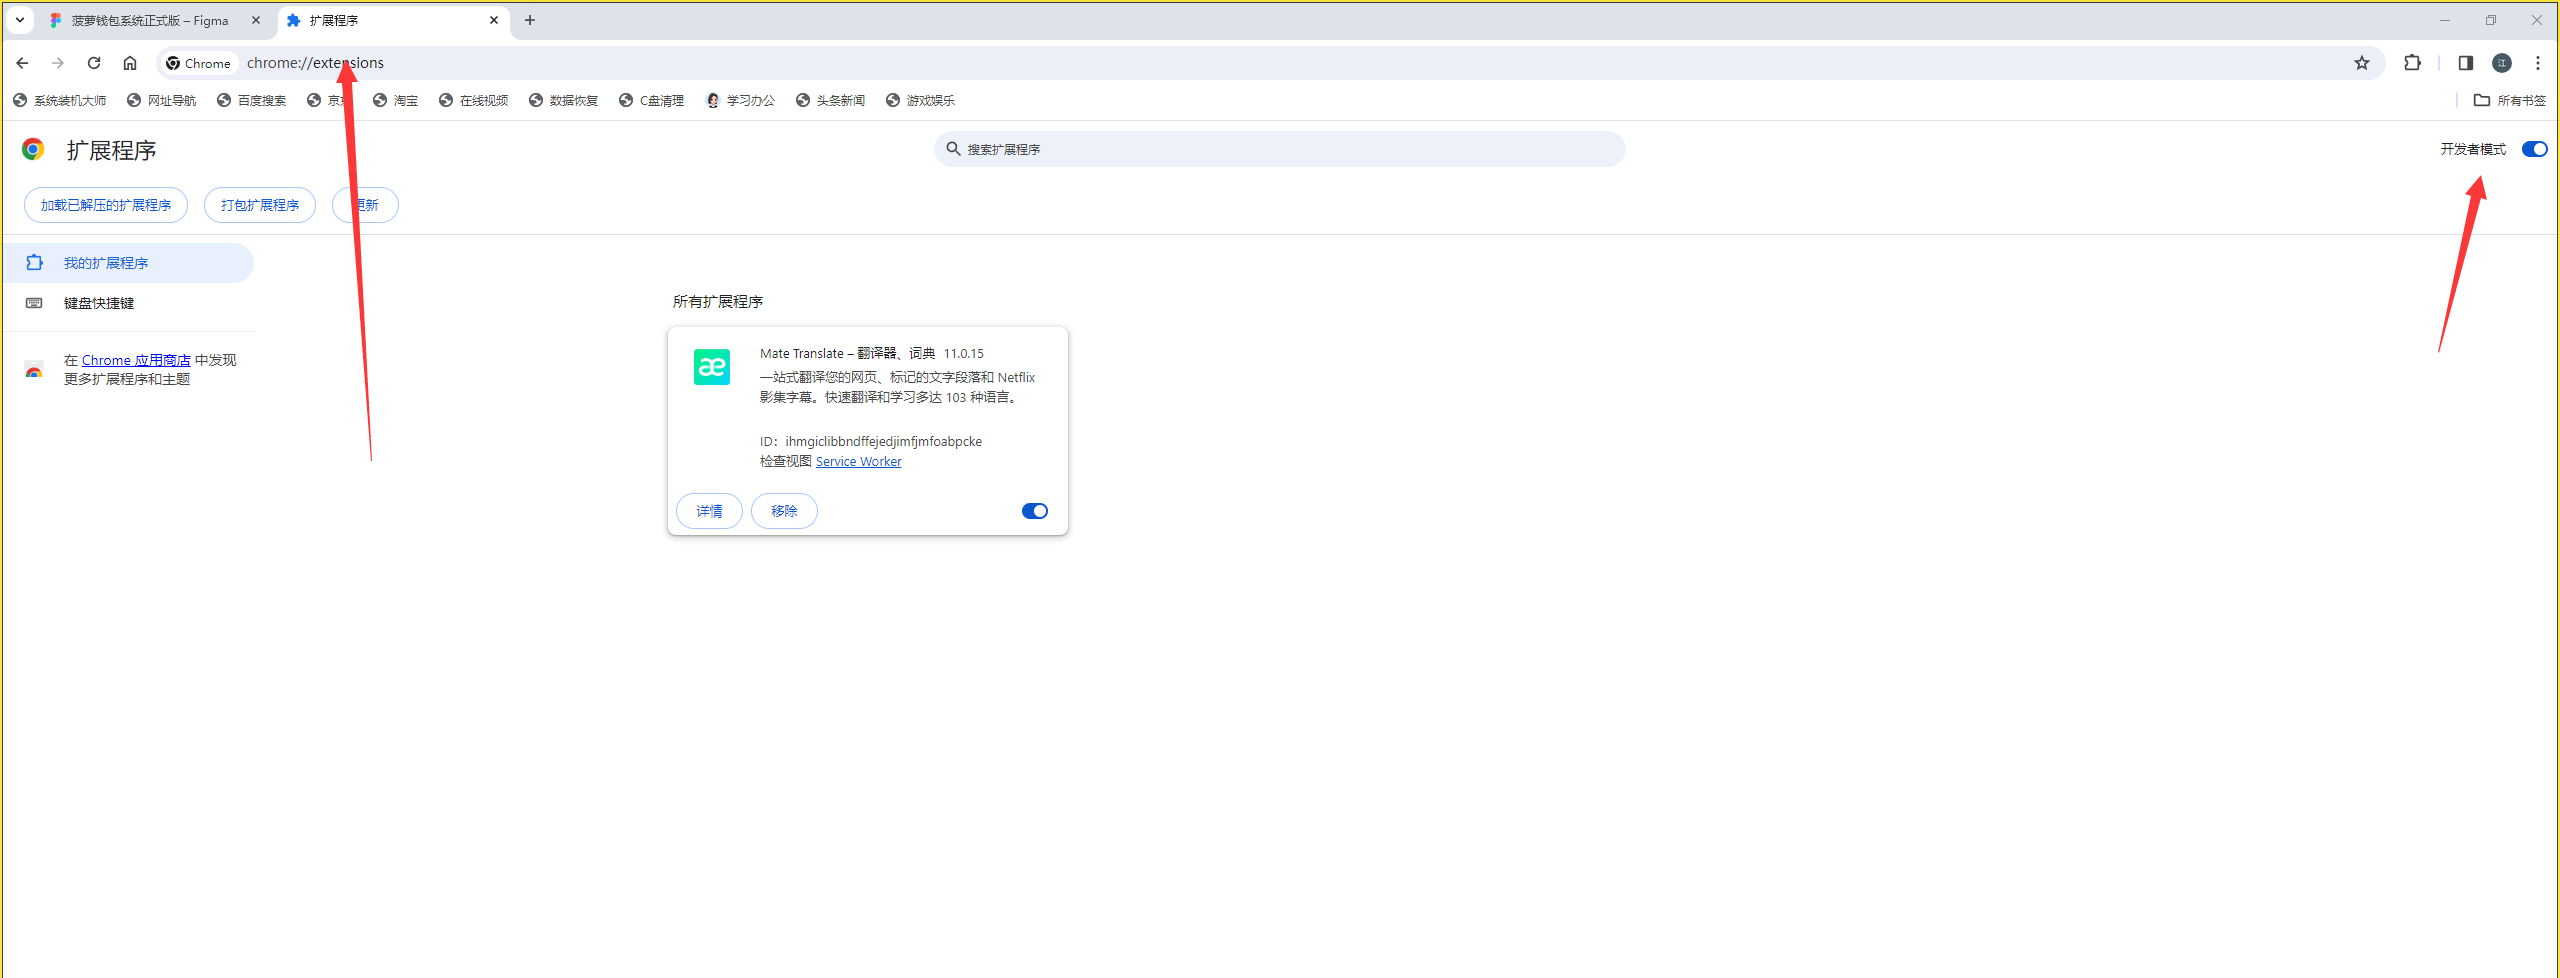The width and height of the screenshot is (2560, 978).
Task: Open a new tab with plus button
Action: (530, 20)
